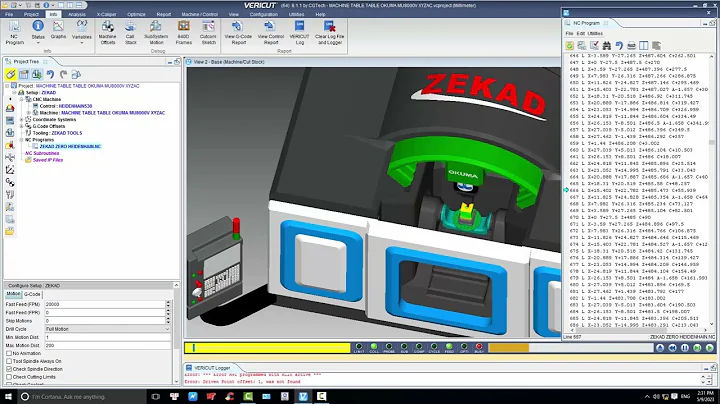The image size is (720, 404).
Task: Click the Play to End simulation button
Action: [x=709, y=348]
